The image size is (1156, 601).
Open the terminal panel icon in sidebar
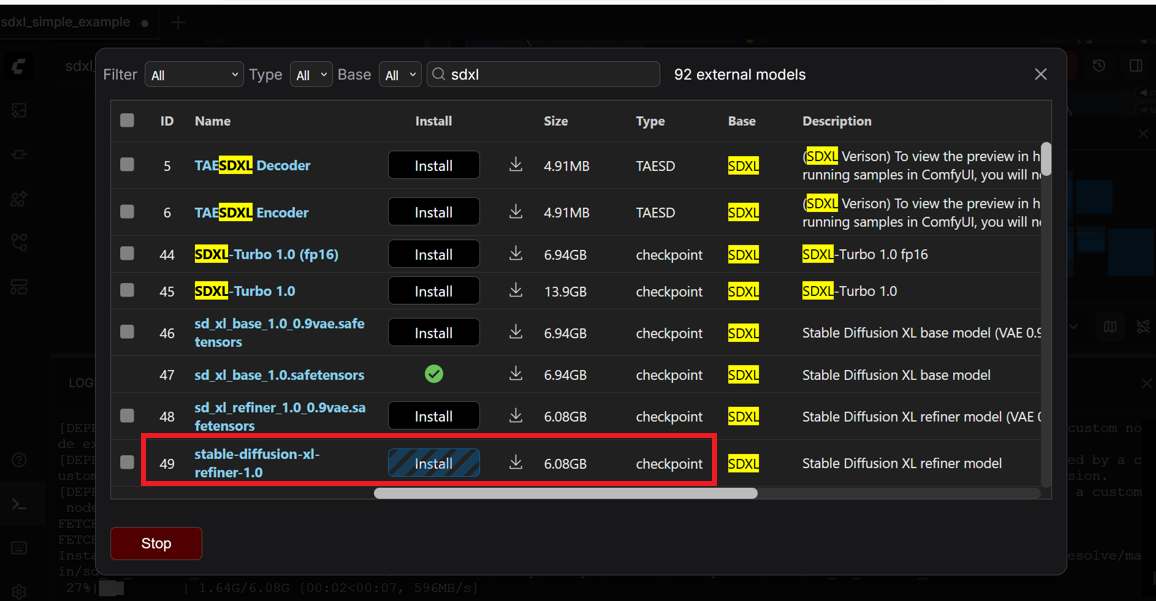click(x=21, y=504)
